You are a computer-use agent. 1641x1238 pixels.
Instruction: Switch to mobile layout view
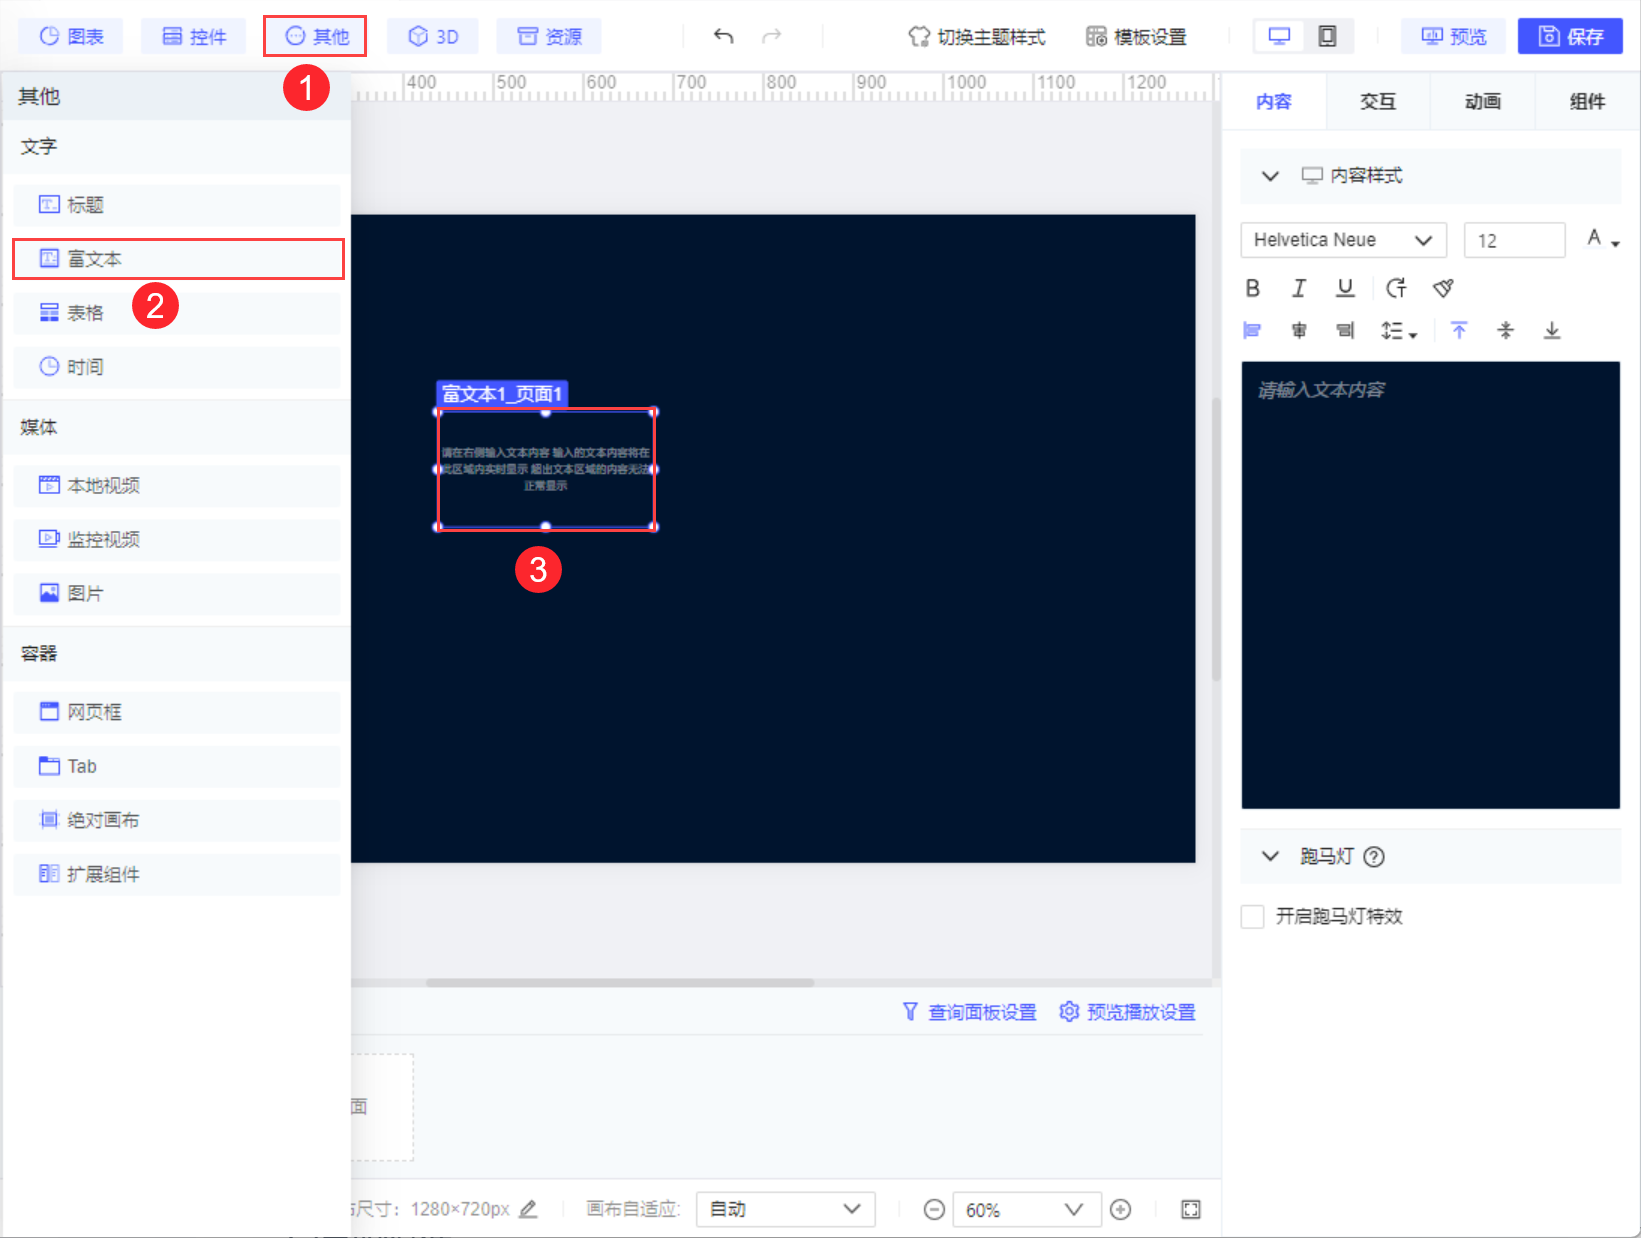tap(1327, 37)
